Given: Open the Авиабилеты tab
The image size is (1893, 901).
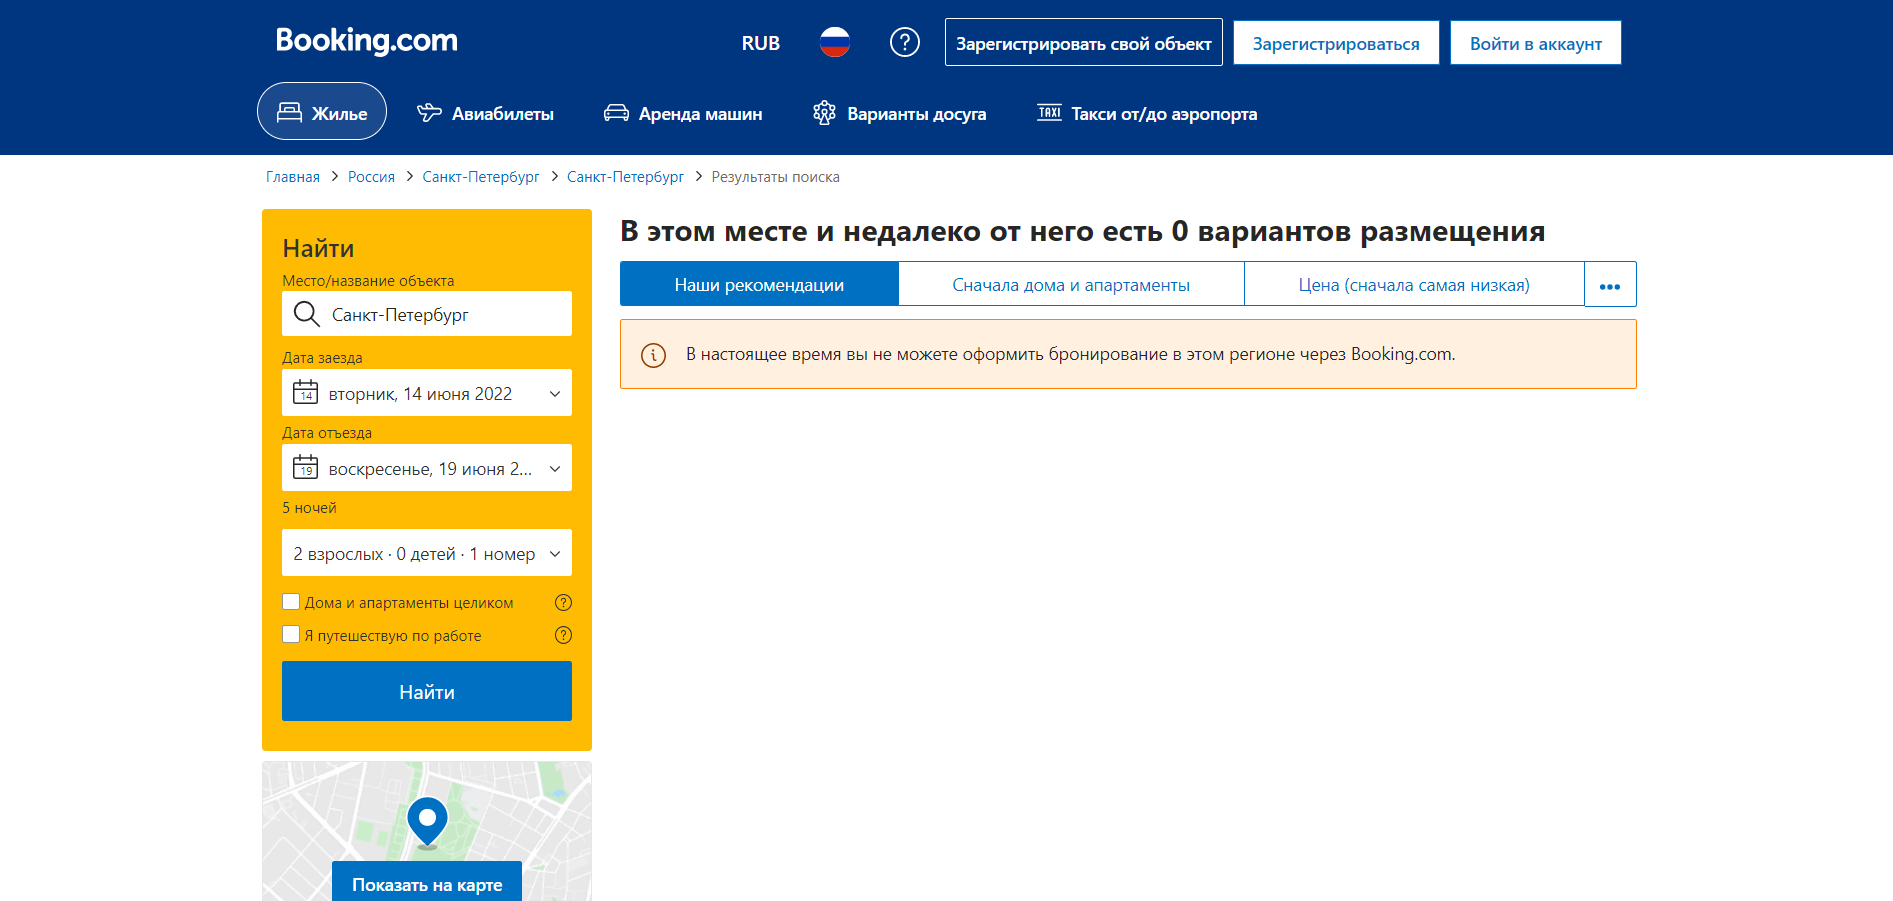Looking at the screenshot, I should (485, 113).
